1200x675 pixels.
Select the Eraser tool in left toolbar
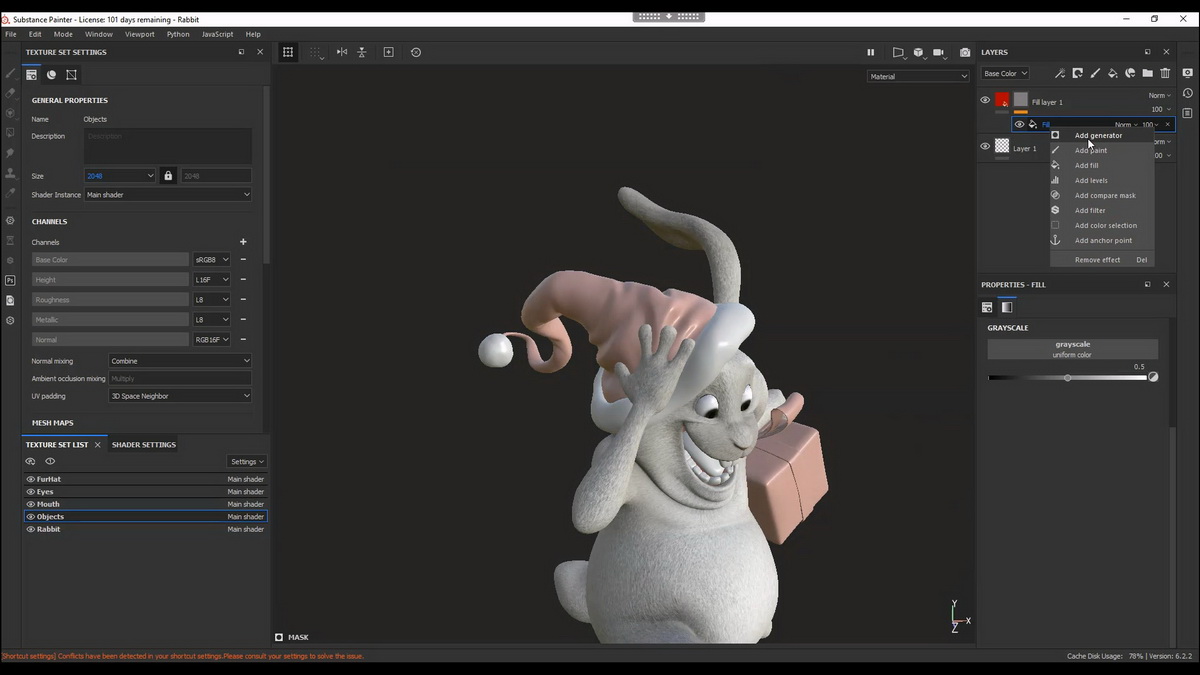pos(10,93)
